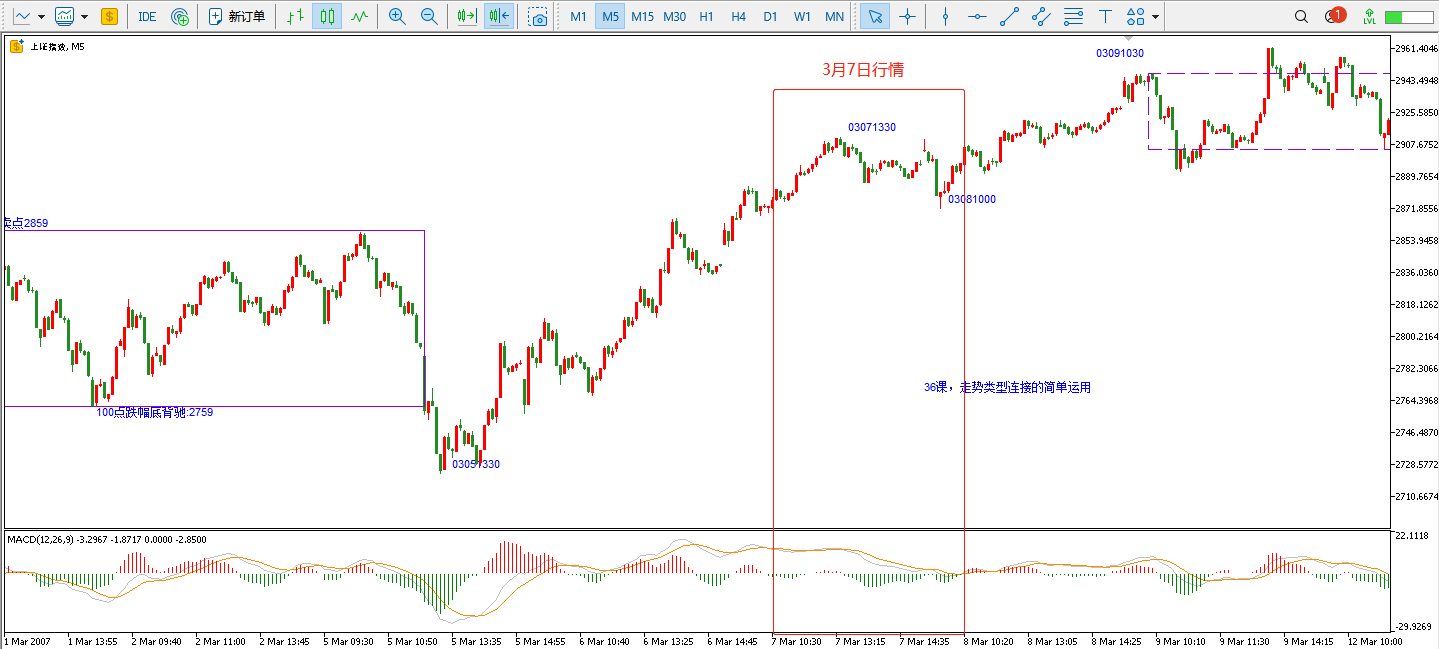Switch to the H1 timeframe
This screenshot has height=649, width=1439.
[706, 16]
